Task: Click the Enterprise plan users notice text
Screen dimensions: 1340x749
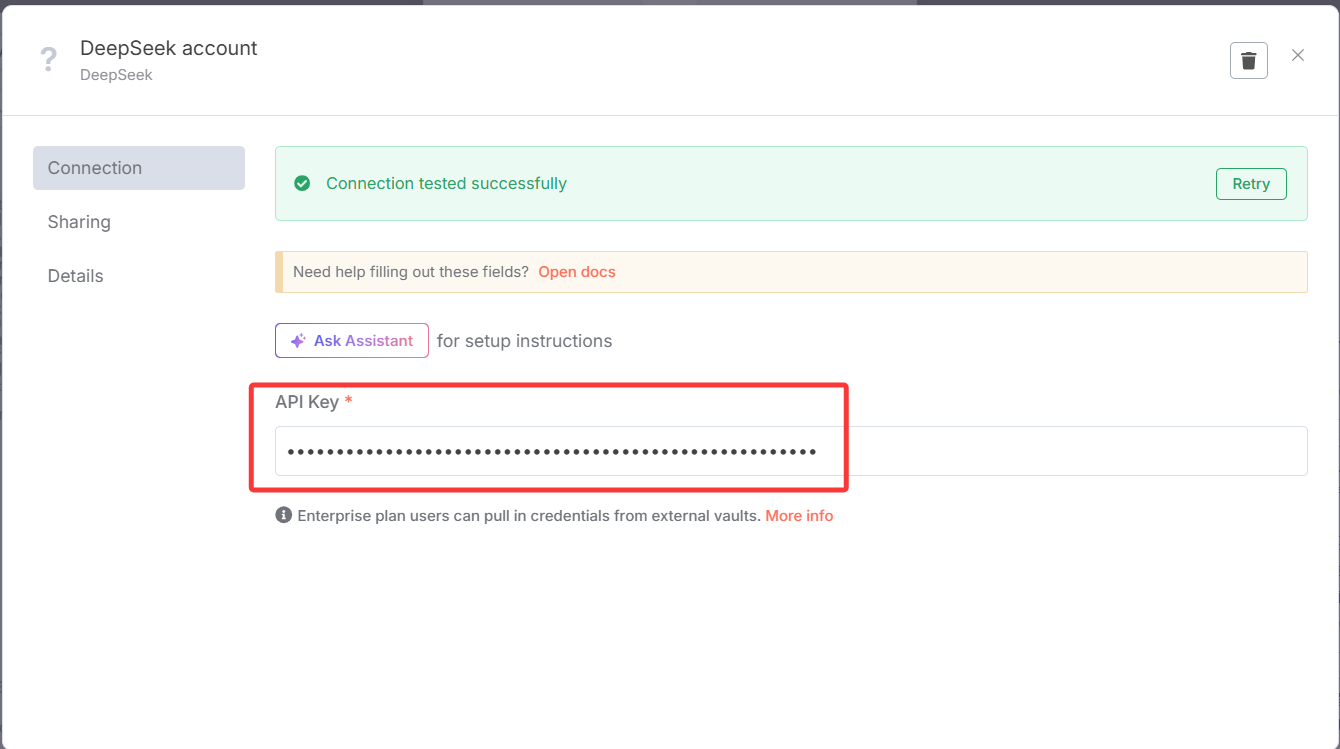Action: click(x=529, y=516)
